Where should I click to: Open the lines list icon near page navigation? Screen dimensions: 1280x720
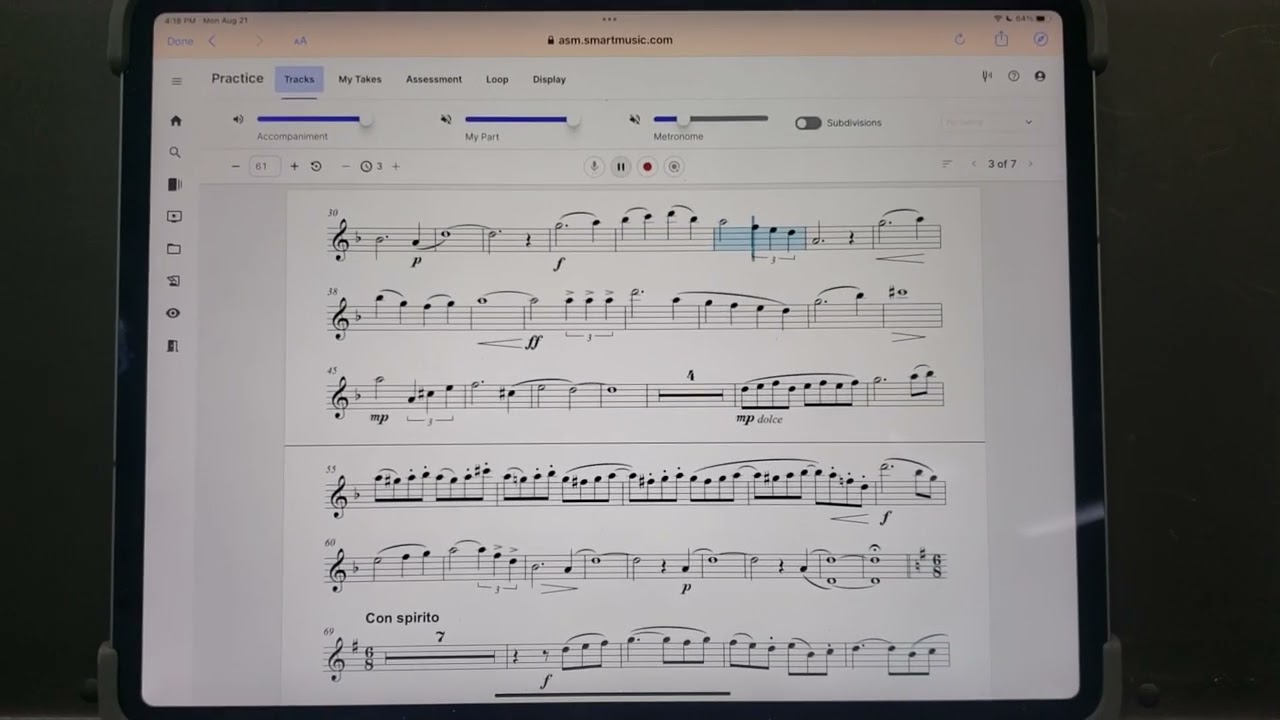(947, 164)
